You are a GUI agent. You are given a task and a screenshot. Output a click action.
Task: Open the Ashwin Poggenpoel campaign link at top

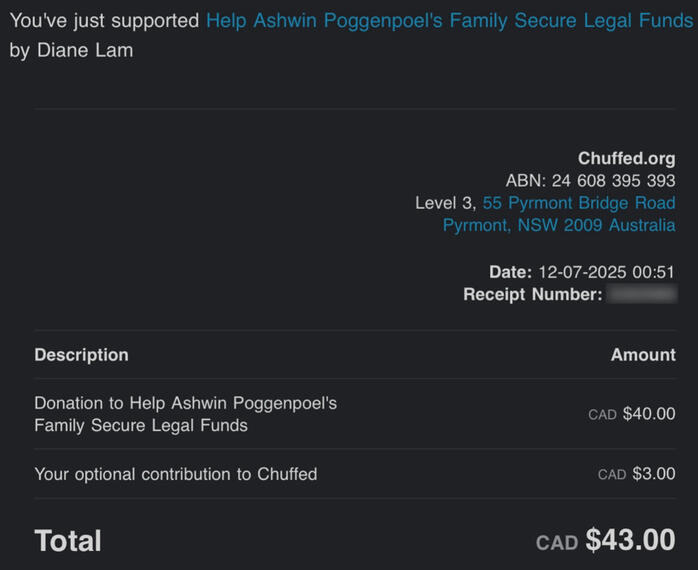pyautogui.click(x=448, y=21)
